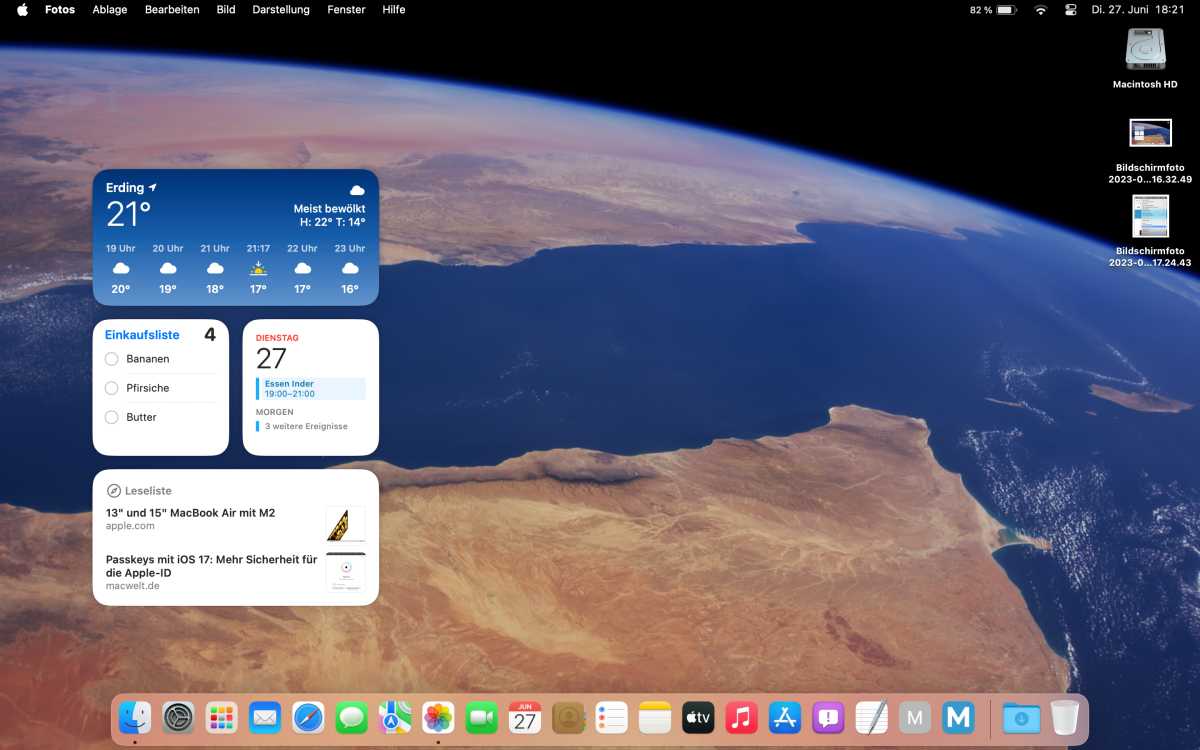
Task: Click the blue M app icon in the Dock
Action: click(x=958, y=717)
